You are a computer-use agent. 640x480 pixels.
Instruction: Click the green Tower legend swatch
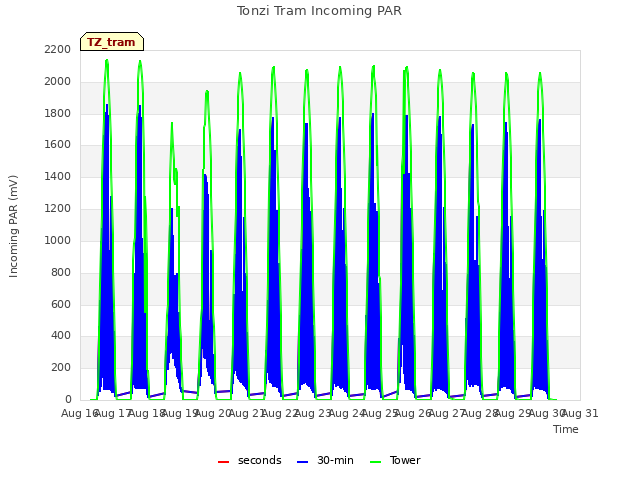[376, 462]
